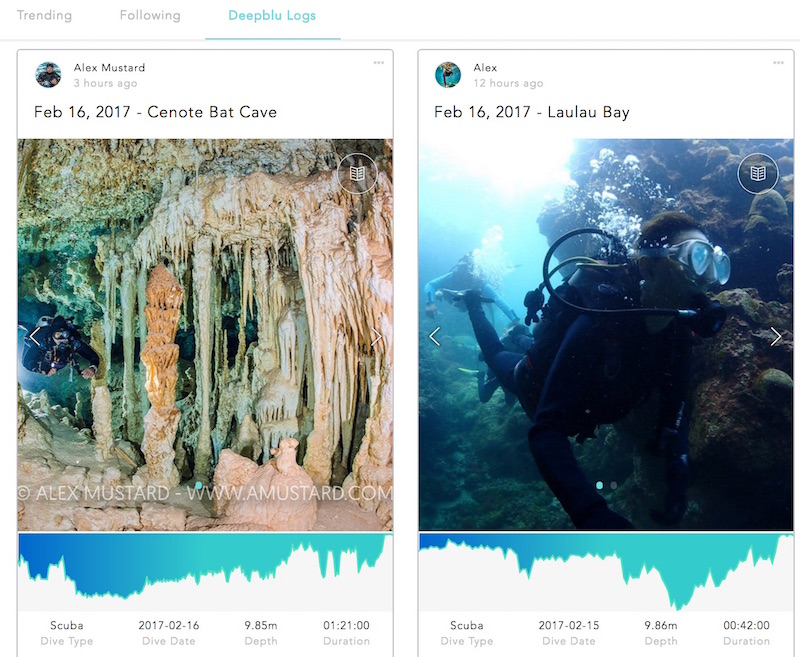Viewport: 800px width, 657px height.
Task: Open dive log book icon on Cenote Bat Cave photo
Action: point(357,173)
